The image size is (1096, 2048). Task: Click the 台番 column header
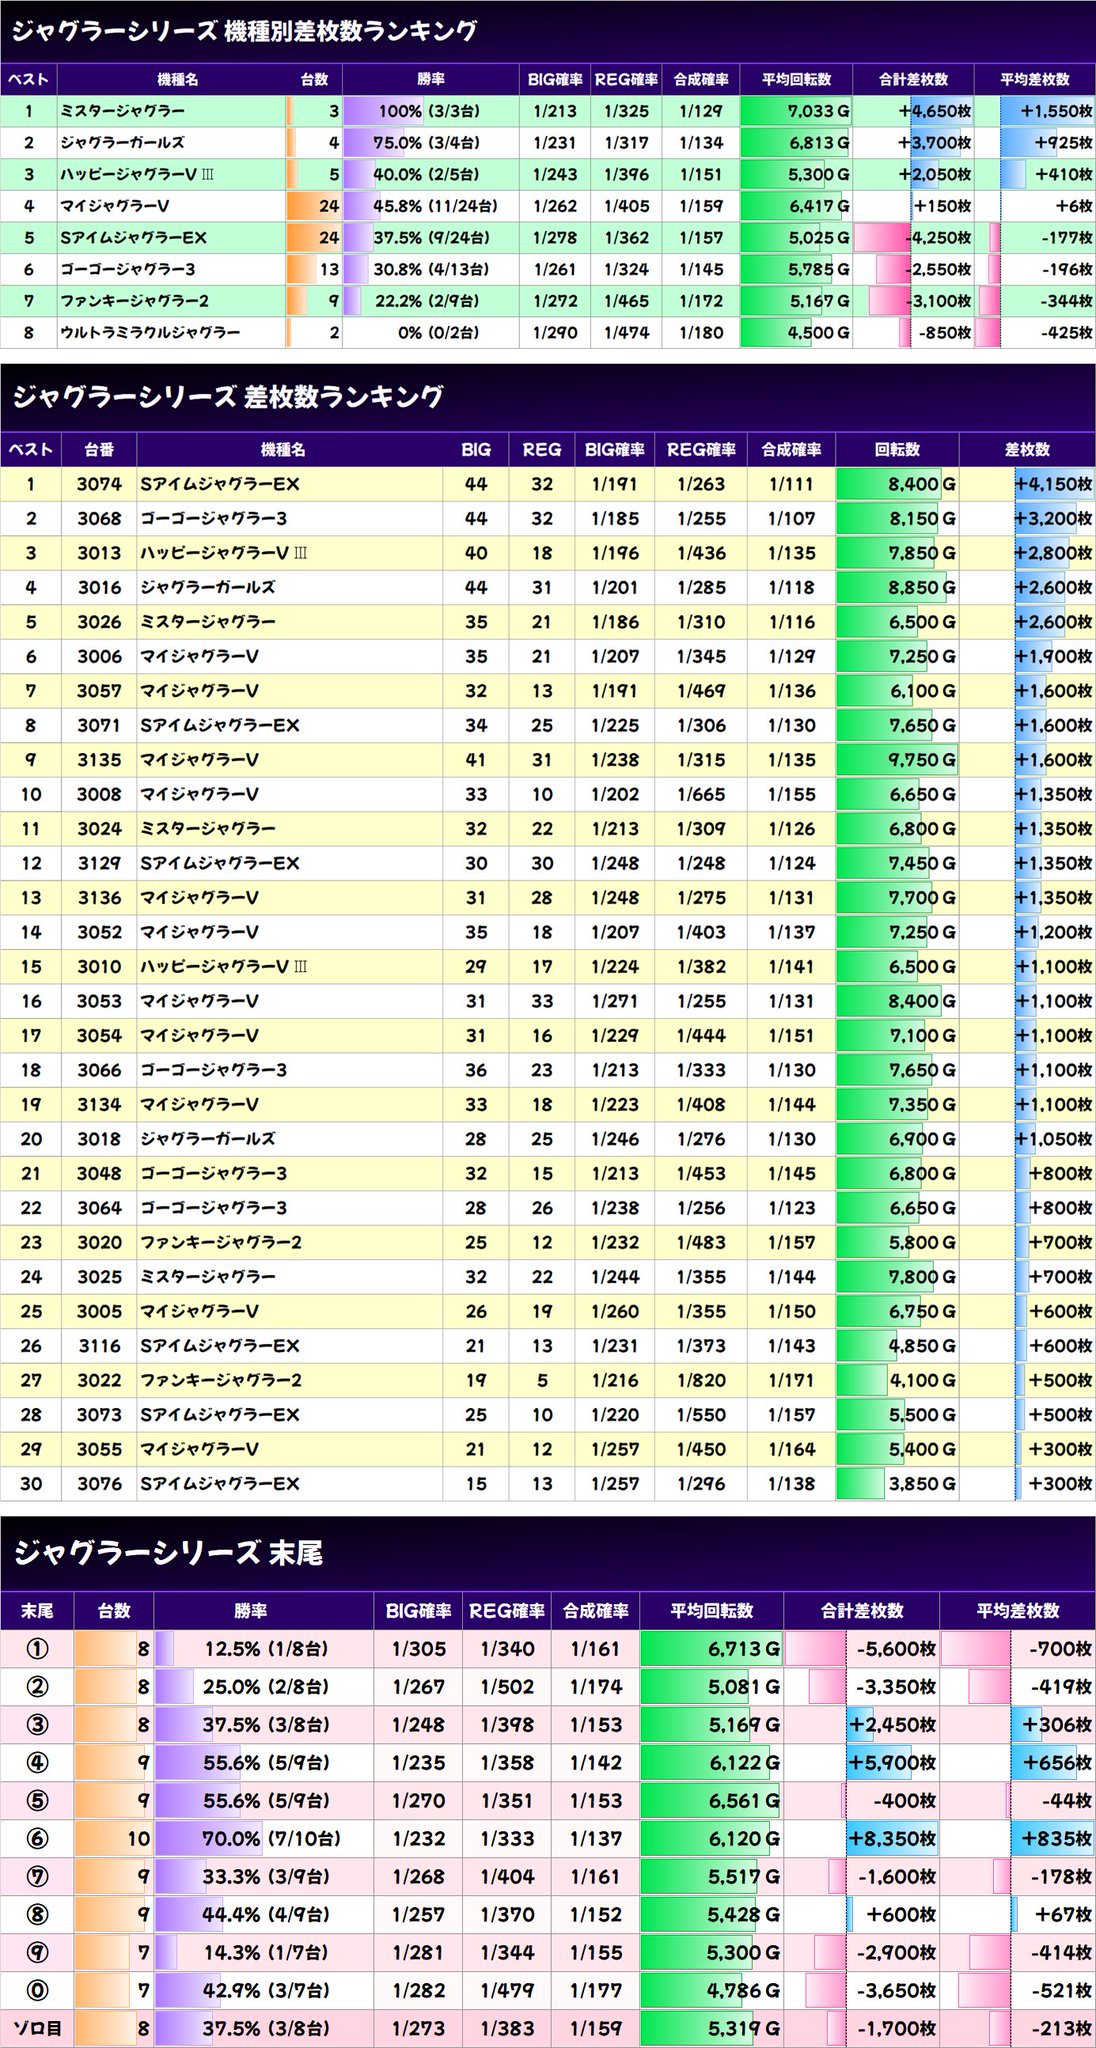click(99, 449)
